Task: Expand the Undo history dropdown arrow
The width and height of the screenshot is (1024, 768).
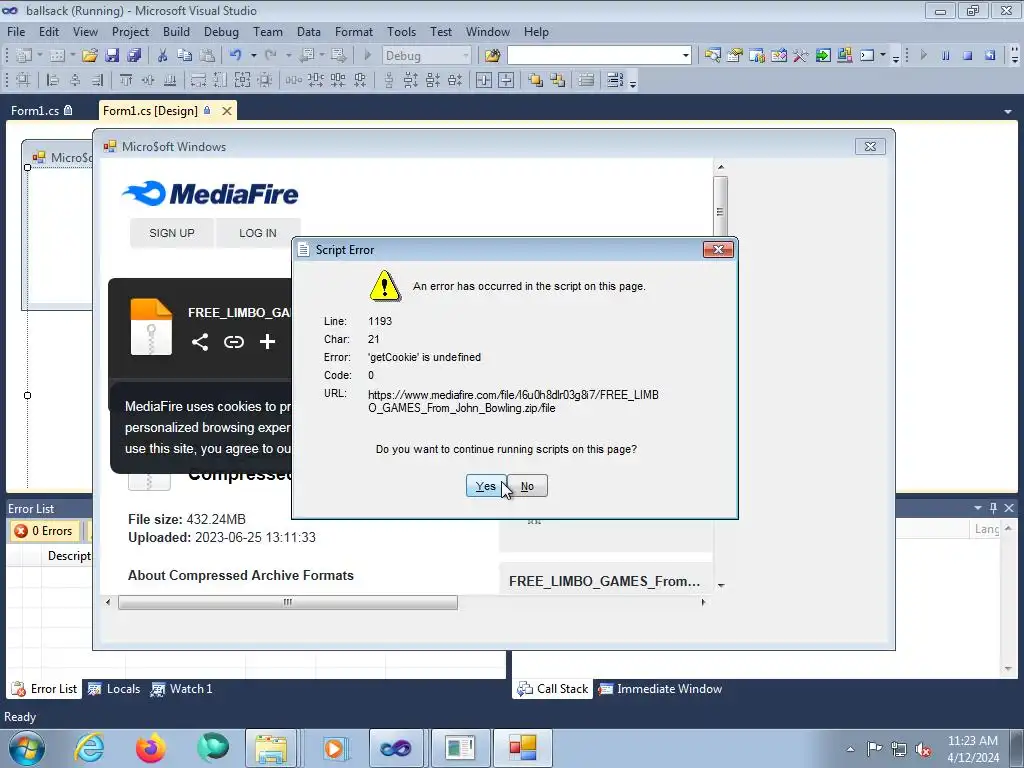Action: coord(253,56)
